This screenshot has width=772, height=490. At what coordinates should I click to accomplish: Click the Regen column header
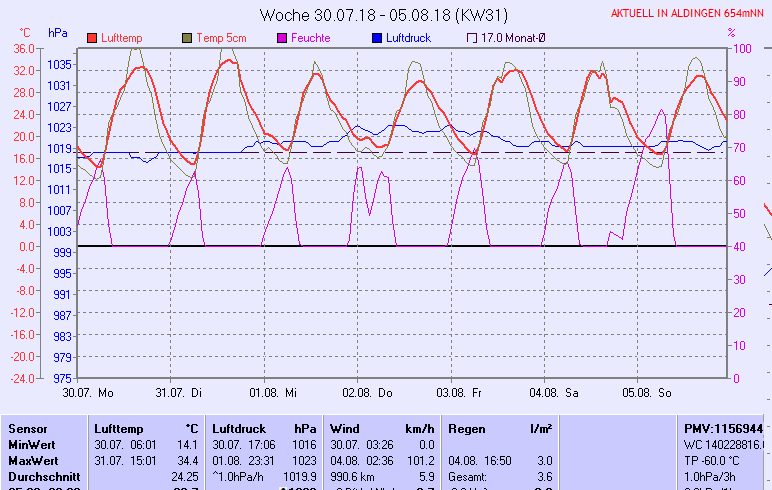click(467, 428)
